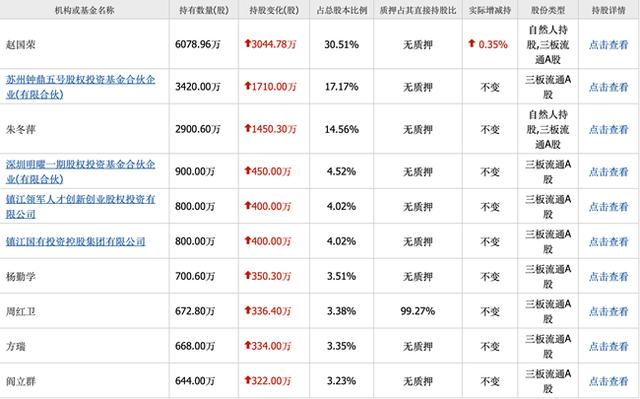
Task: Select shareholder name 周红卫
Action: point(21,312)
